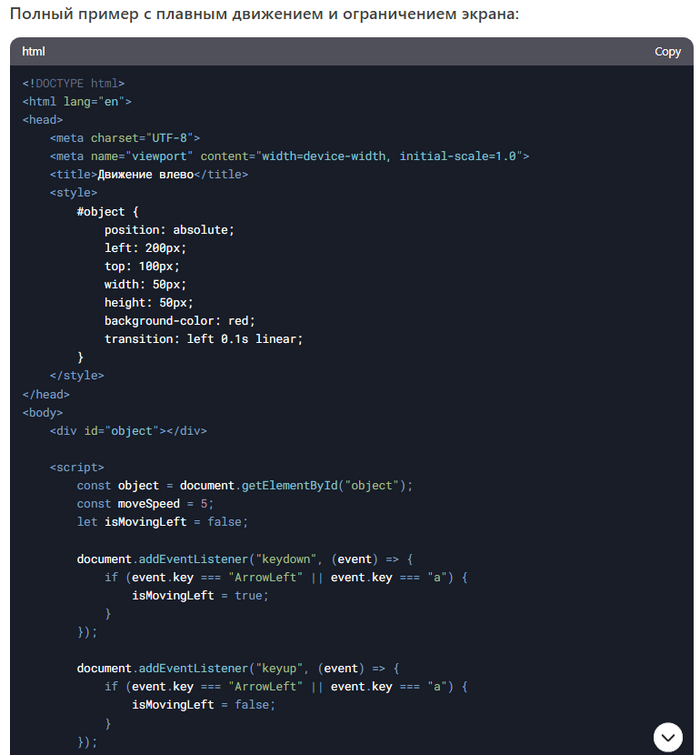This screenshot has height=755, width=700.
Task: Click the opening '<script>' tag line
Action: tap(77, 468)
